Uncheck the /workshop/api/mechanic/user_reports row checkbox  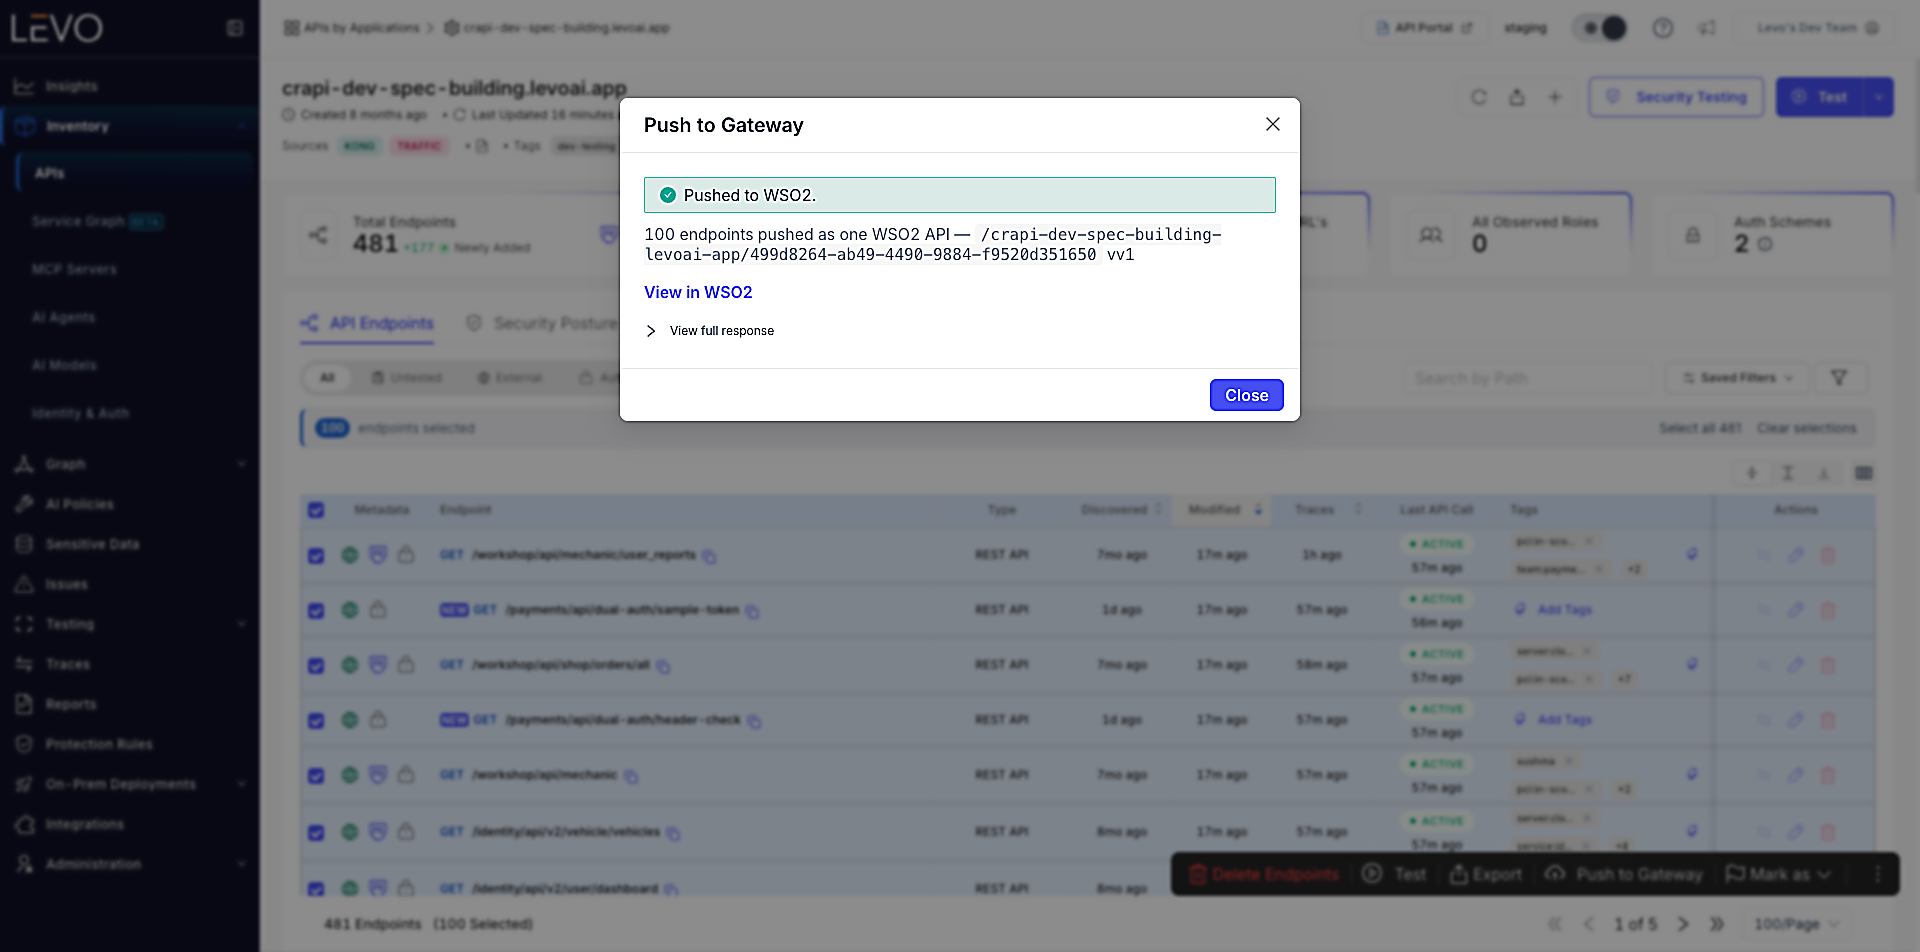pos(316,555)
